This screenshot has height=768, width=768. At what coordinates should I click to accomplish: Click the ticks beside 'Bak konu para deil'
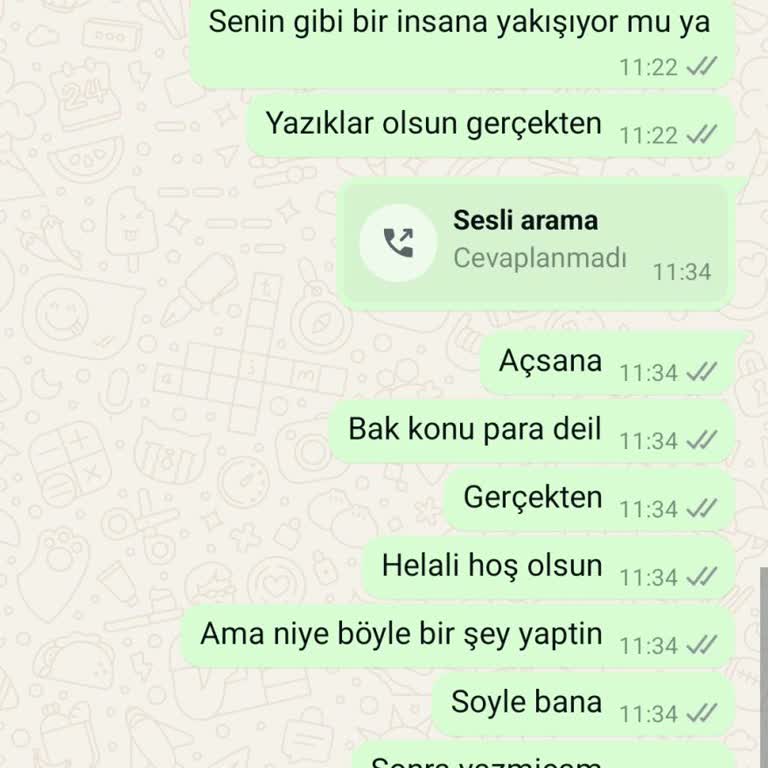[x=702, y=440]
